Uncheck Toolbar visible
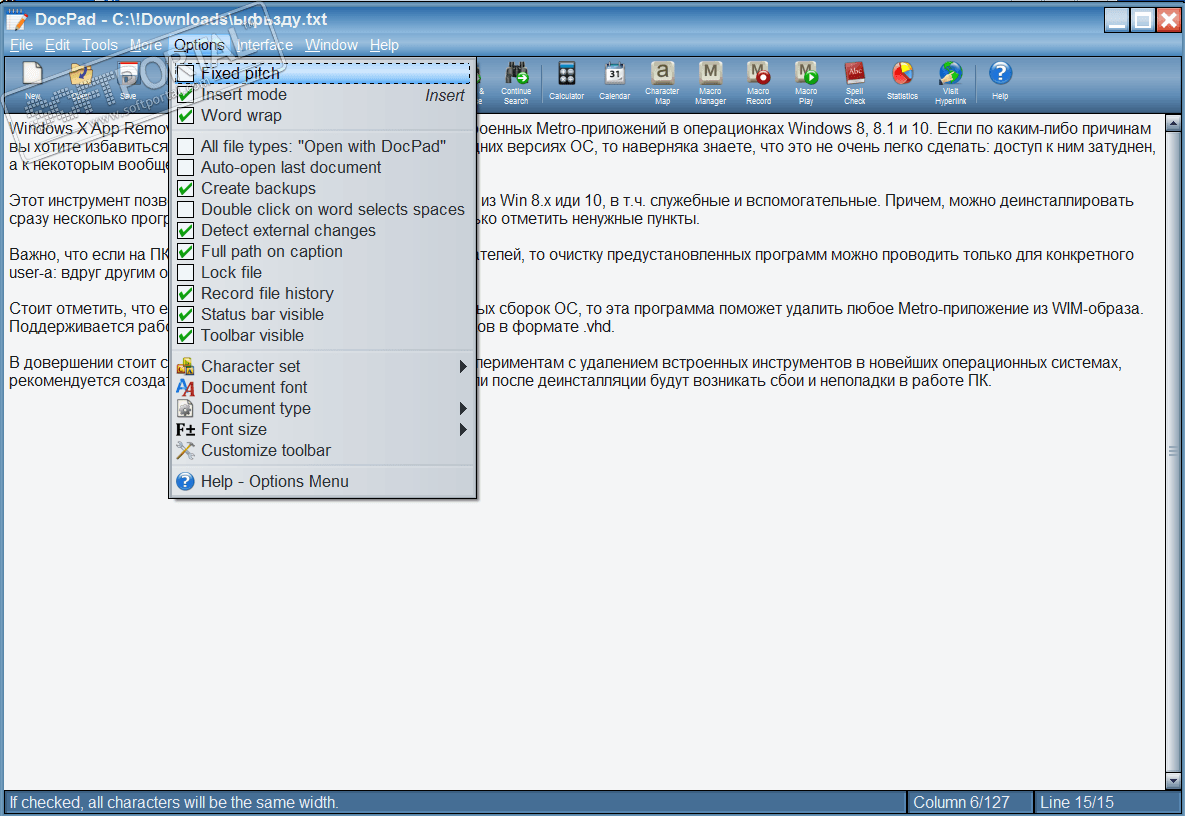 tap(185, 335)
